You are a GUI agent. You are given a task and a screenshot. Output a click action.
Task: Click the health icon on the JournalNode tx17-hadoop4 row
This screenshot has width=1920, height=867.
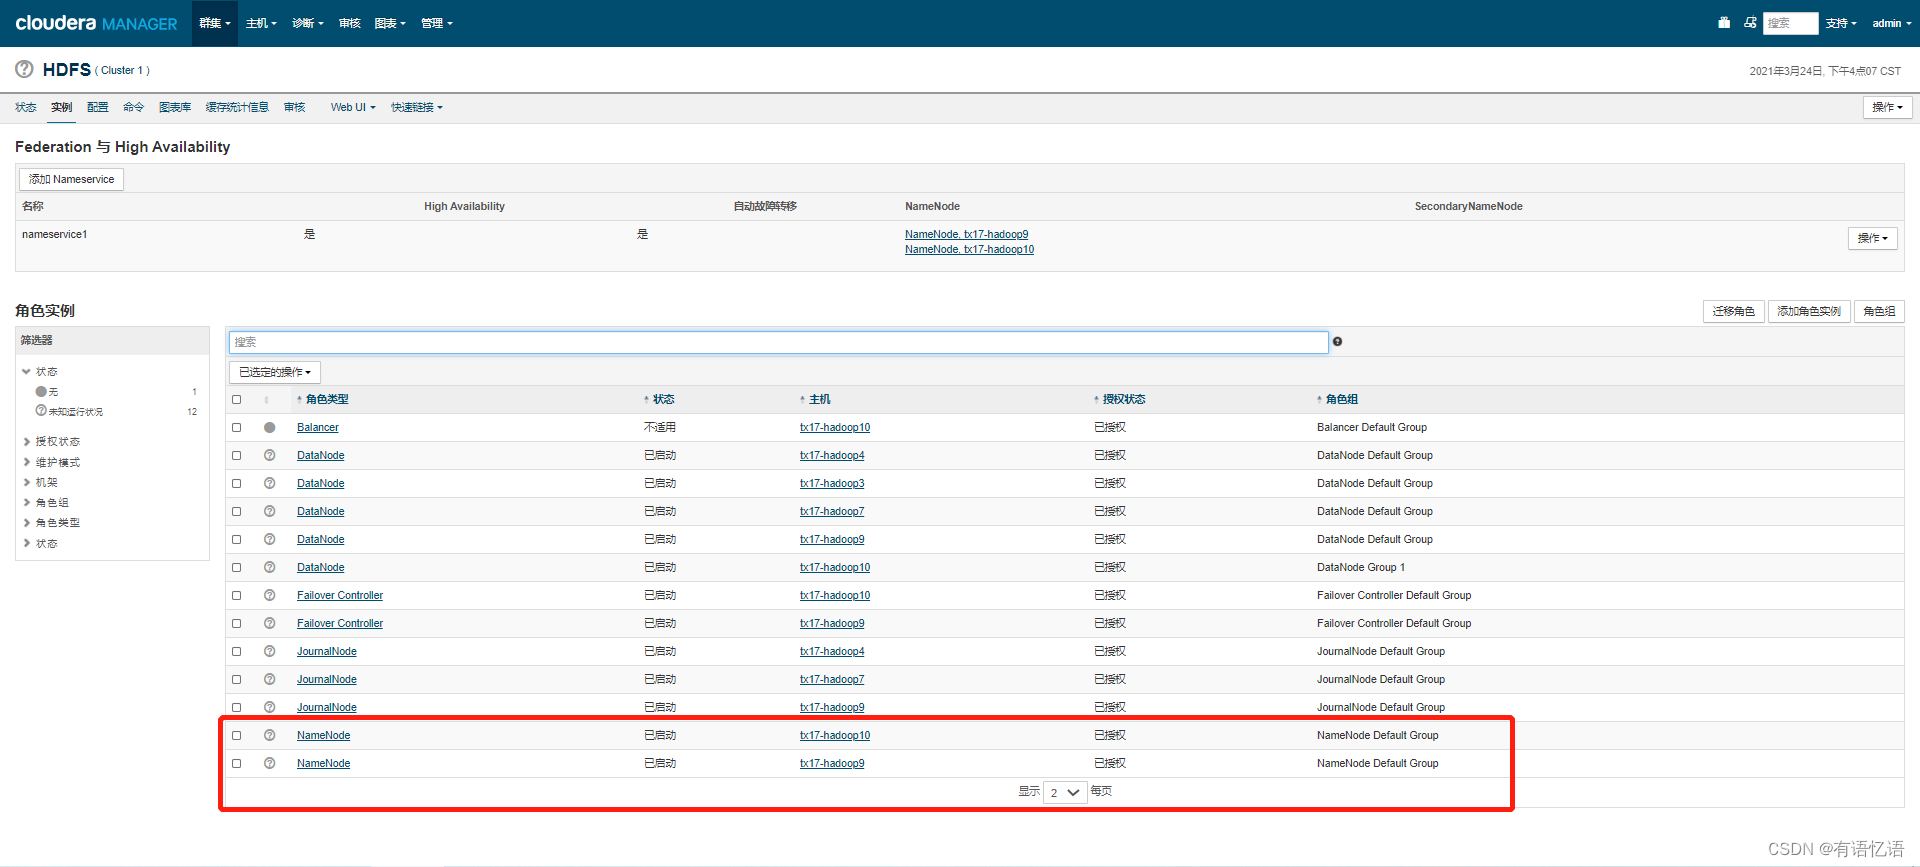[x=270, y=651]
